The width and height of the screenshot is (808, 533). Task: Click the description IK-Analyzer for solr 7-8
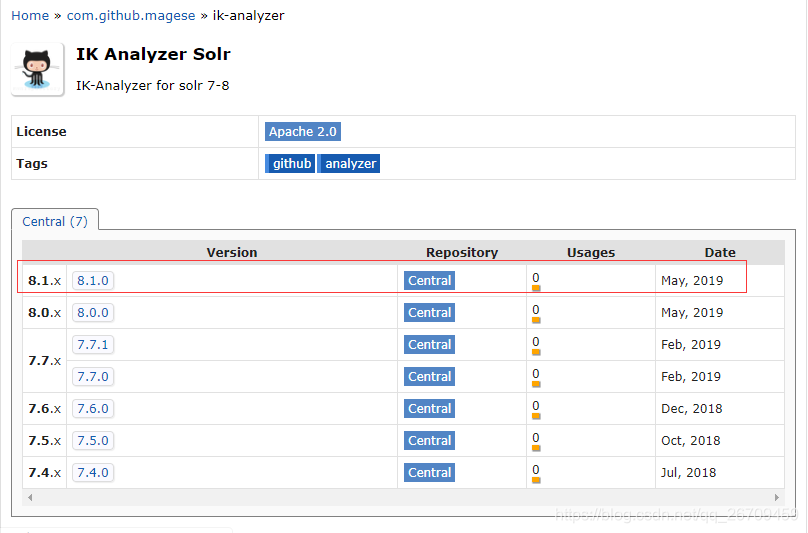[153, 85]
